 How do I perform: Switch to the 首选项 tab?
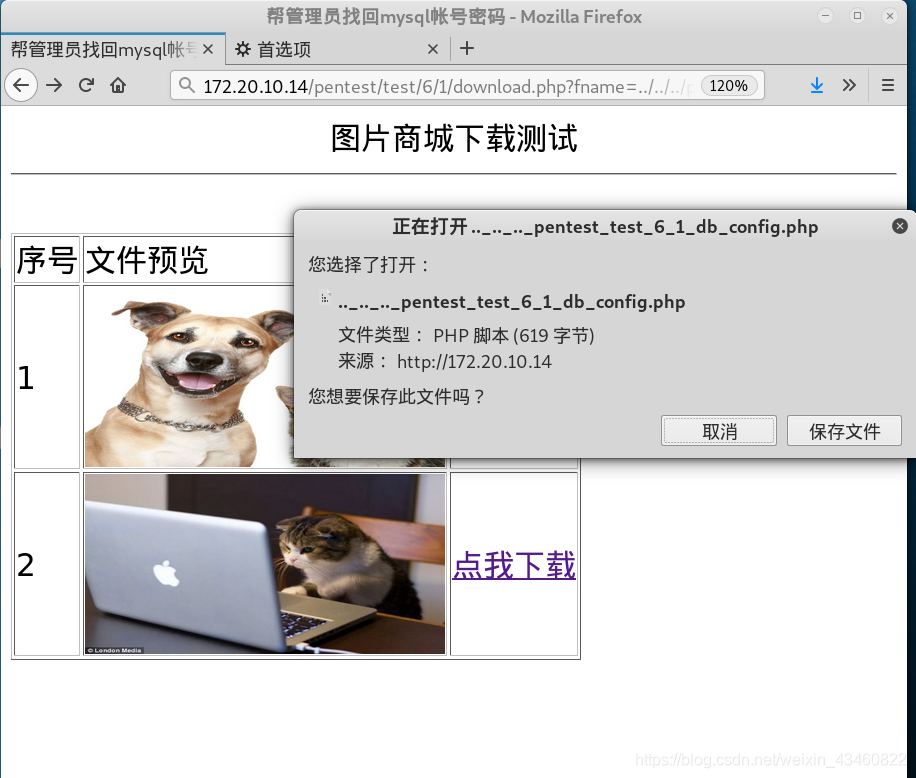(x=338, y=49)
